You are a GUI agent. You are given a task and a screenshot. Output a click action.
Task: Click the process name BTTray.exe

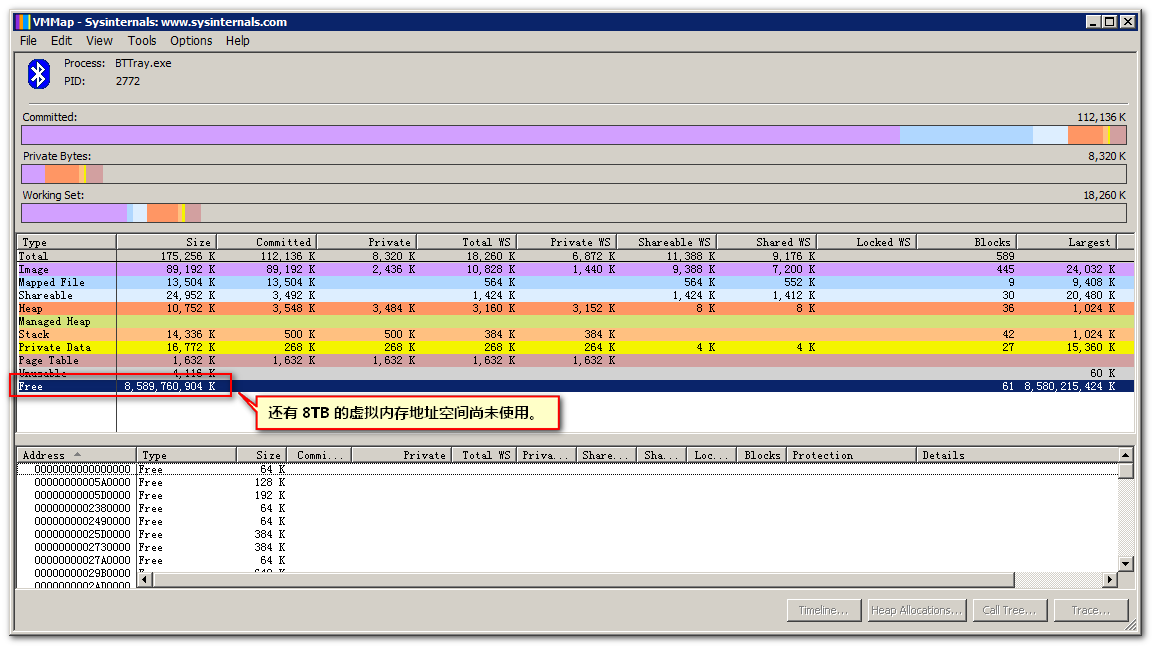tap(143, 64)
